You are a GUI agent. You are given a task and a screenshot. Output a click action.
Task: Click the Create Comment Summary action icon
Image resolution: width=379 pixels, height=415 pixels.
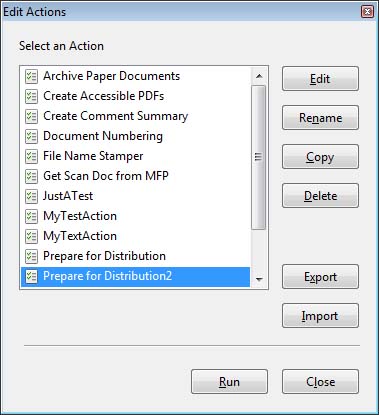click(31, 116)
